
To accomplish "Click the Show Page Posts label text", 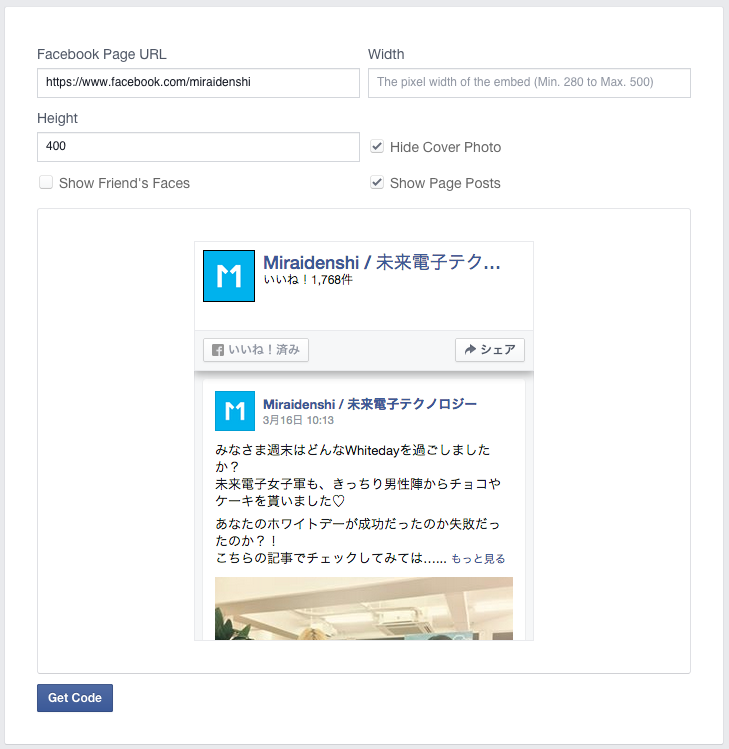I will pyautogui.click(x=445, y=183).
